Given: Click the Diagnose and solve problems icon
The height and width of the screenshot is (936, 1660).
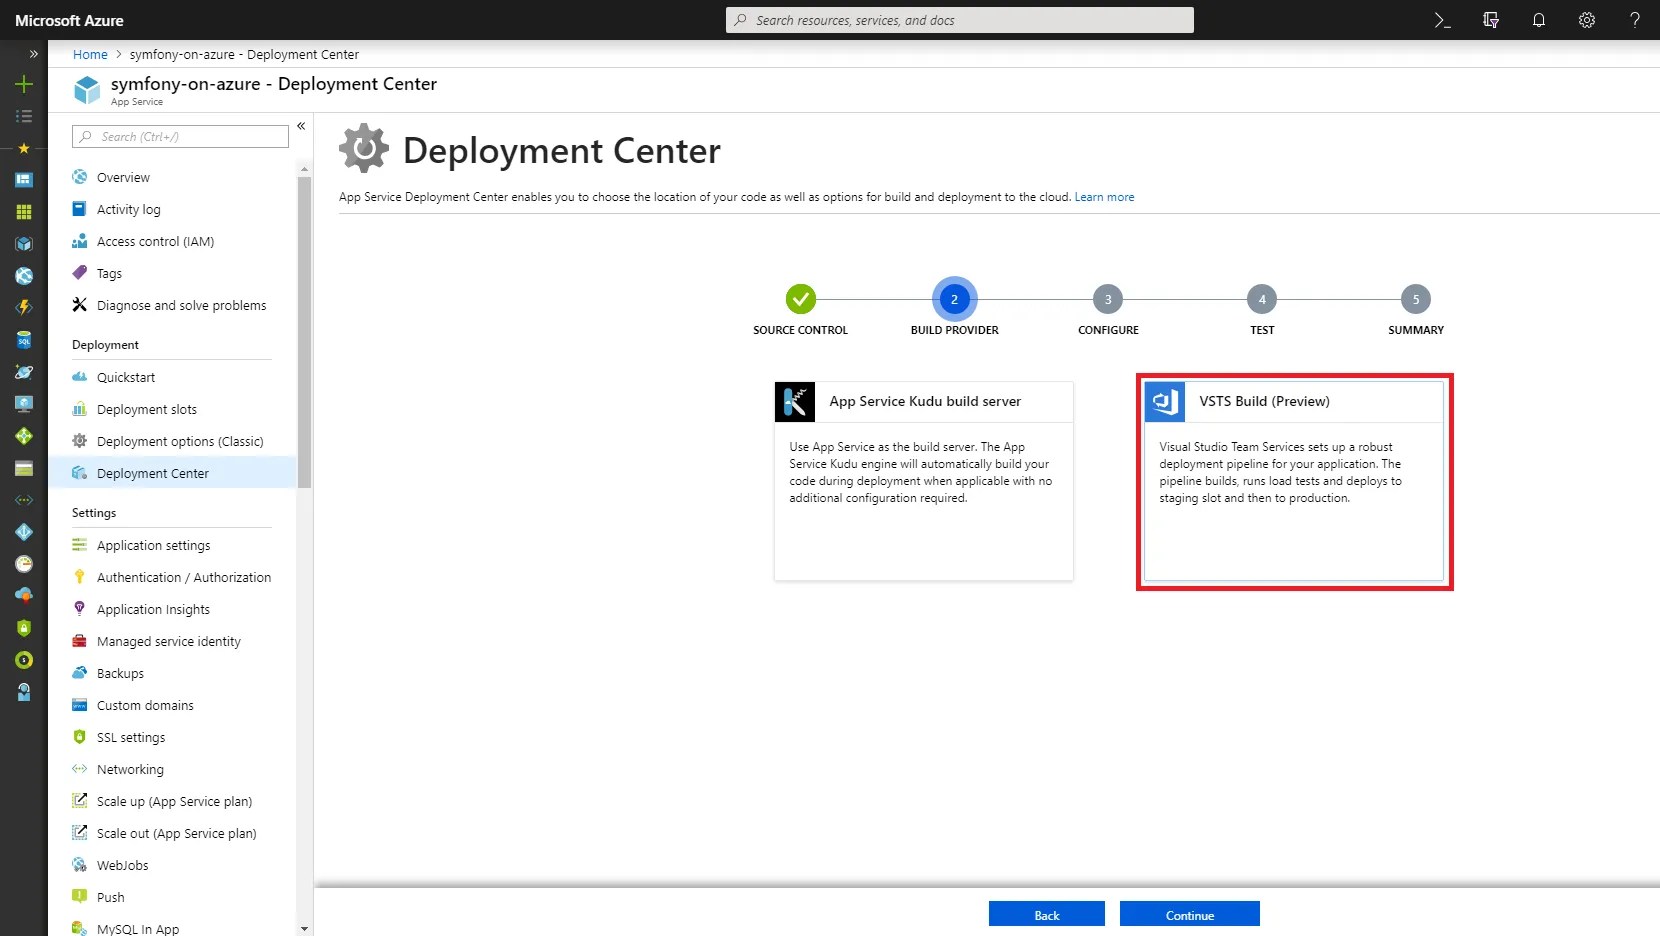Looking at the screenshot, I should click(80, 305).
